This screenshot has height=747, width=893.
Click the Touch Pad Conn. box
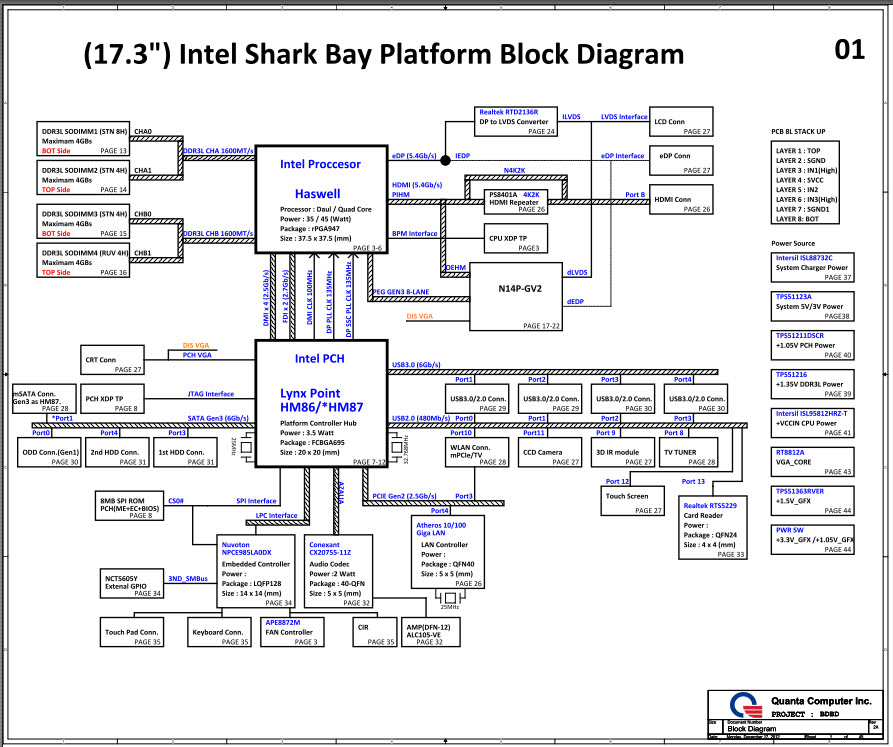coord(132,632)
